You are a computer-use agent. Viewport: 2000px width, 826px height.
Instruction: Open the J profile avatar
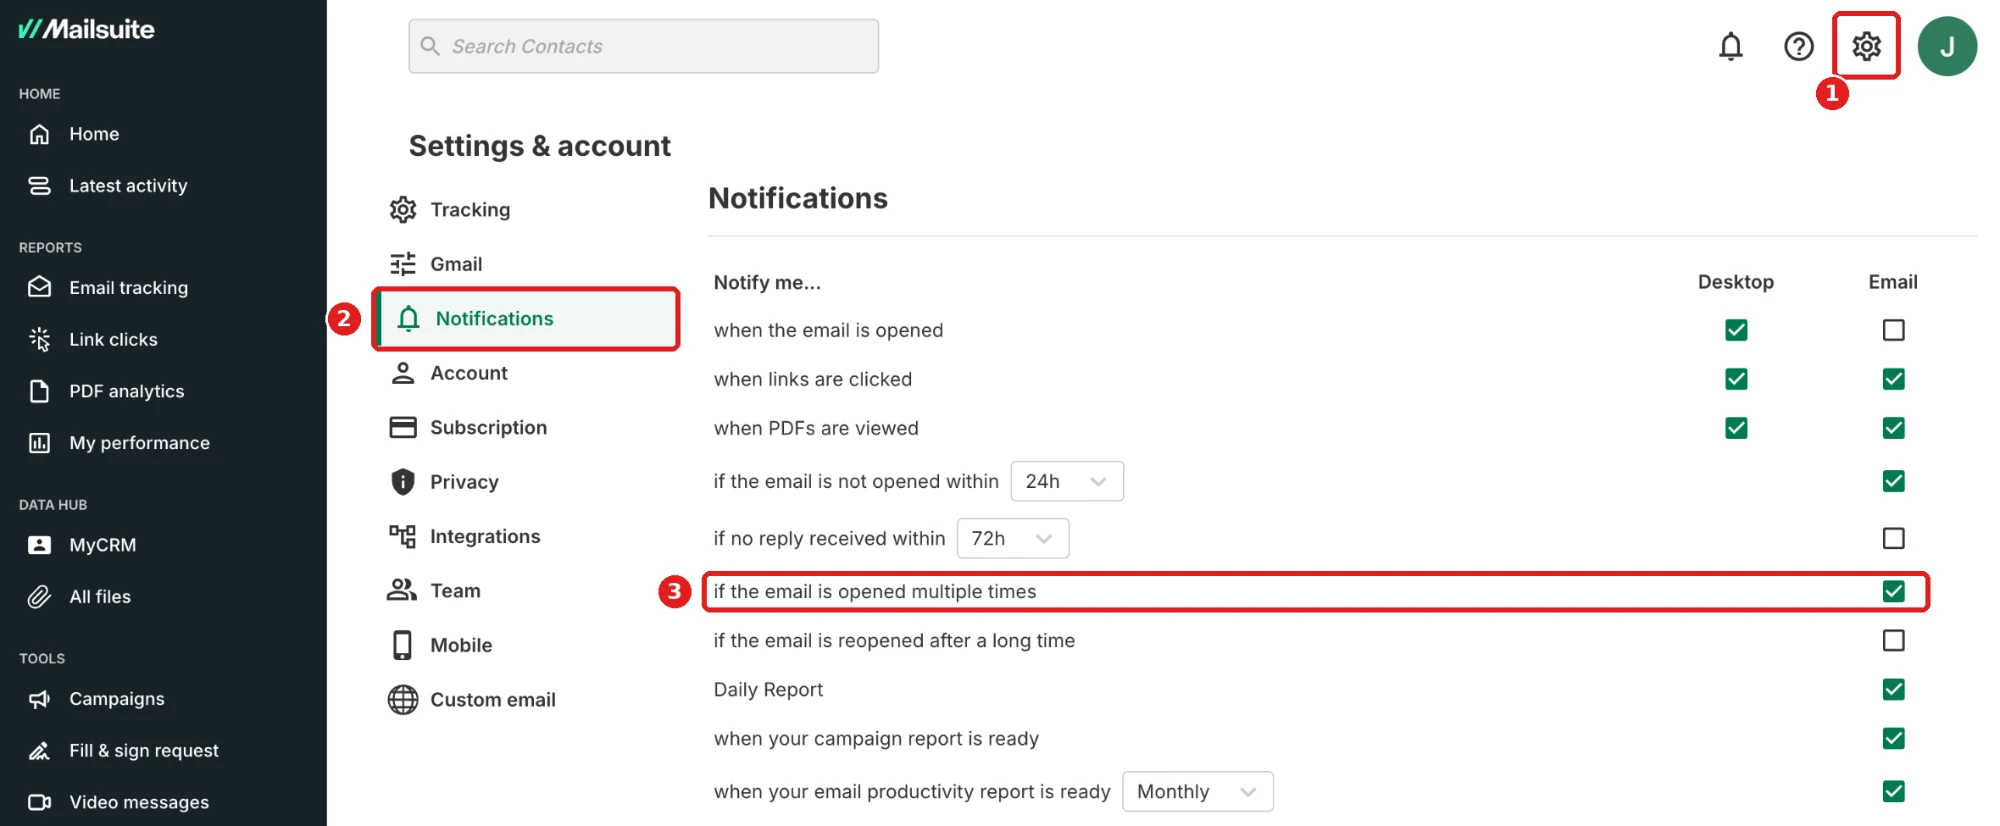click(1947, 46)
